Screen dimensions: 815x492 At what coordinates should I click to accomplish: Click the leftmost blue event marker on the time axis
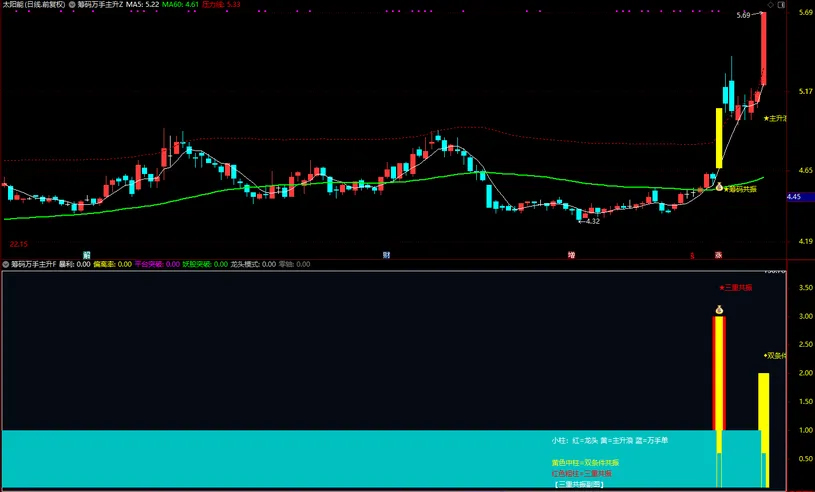click(87, 255)
